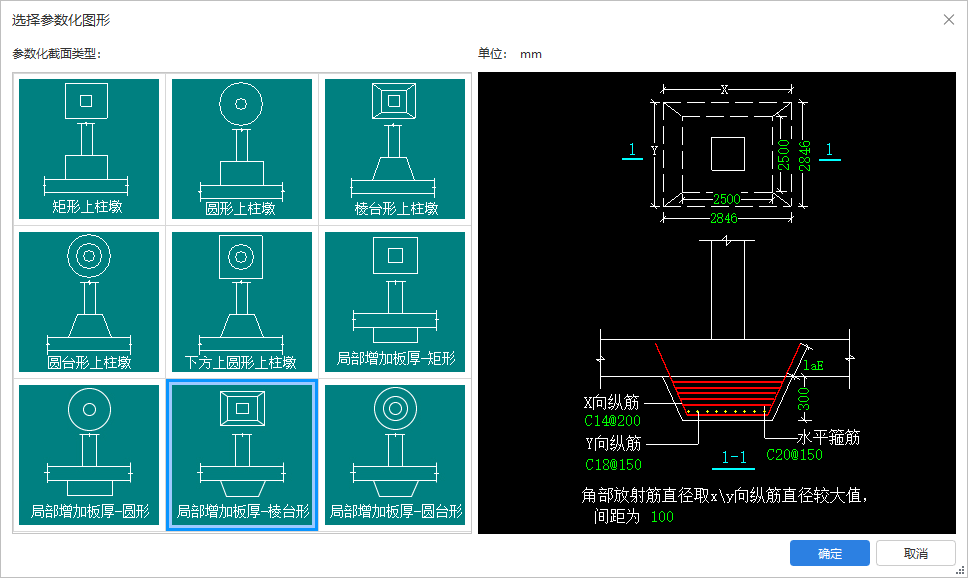Select the 矩形上柱墩 section type

(89, 149)
